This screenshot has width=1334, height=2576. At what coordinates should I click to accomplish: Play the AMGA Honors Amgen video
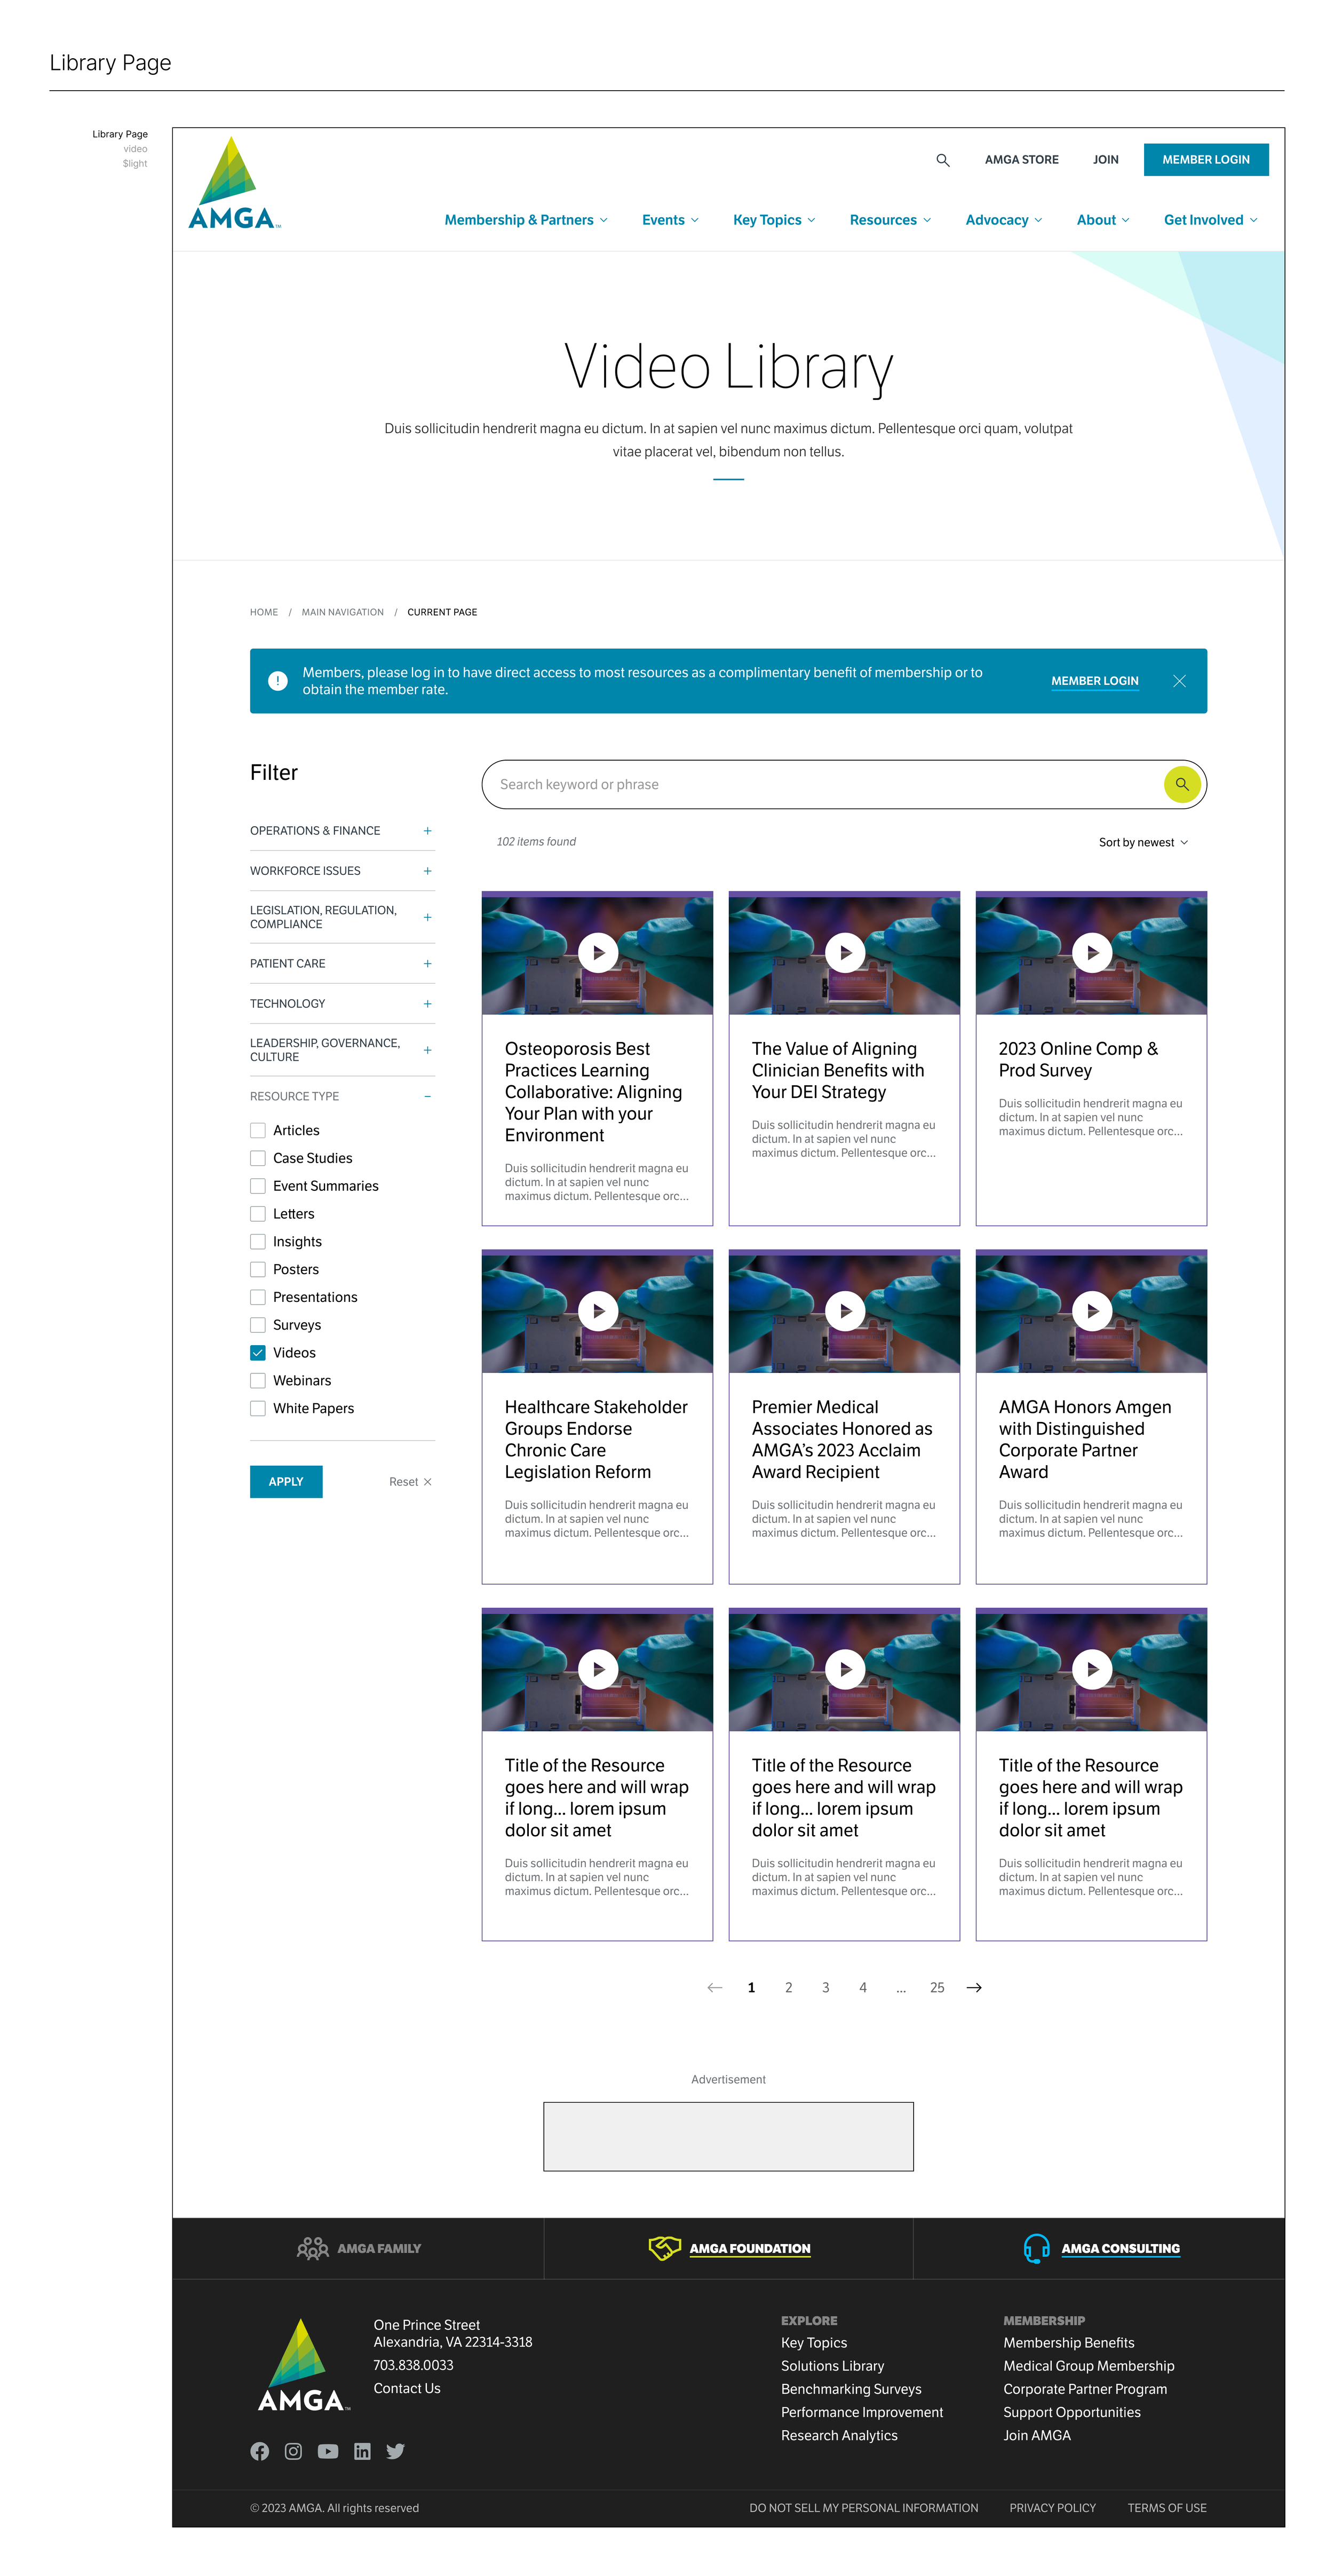[1092, 1311]
